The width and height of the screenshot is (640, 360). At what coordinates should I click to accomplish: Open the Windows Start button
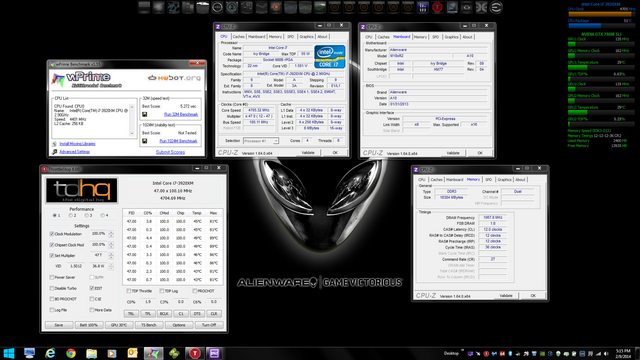pos(9,353)
